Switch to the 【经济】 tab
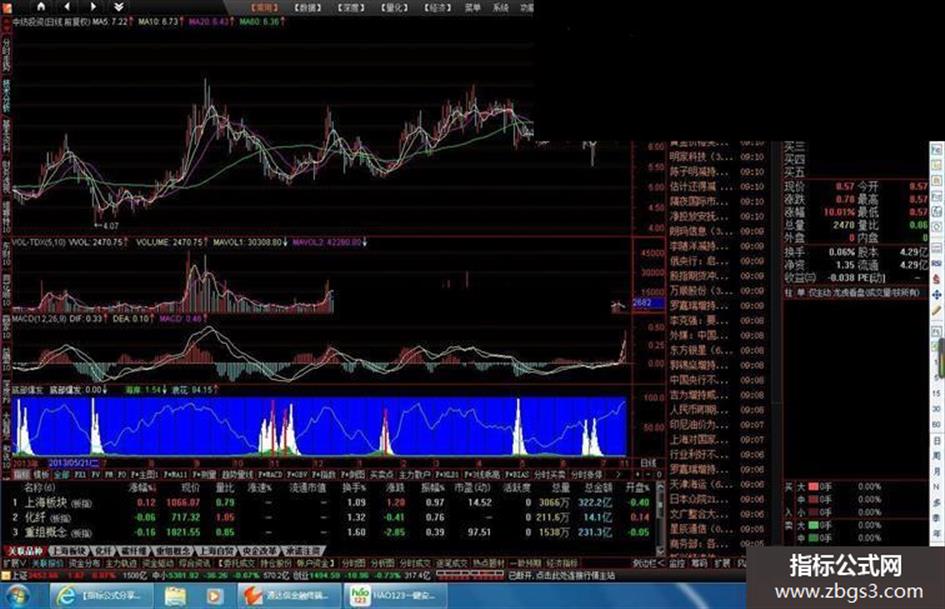 pos(438,7)
